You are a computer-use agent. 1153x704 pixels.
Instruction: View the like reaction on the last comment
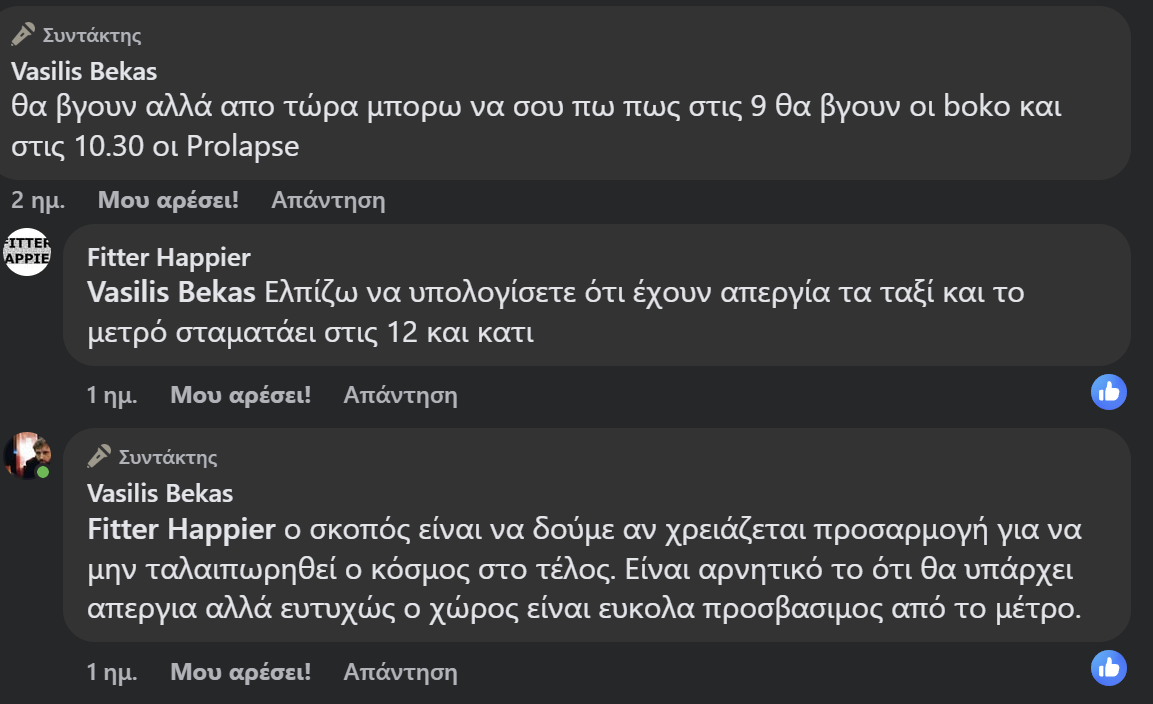(1108, 668)
